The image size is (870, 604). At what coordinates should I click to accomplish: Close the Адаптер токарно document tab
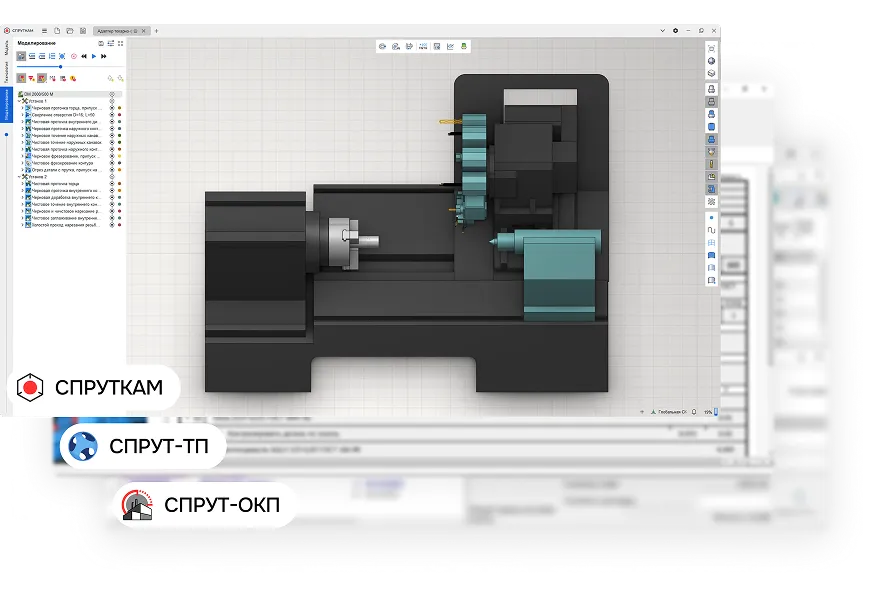pyautogui.click(x=144, y=31)
